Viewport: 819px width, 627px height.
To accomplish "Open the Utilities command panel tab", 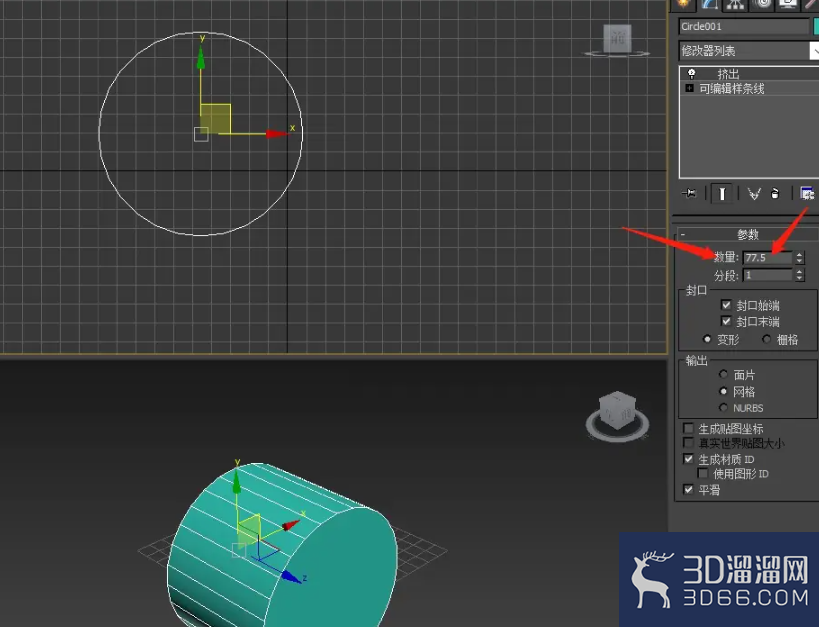I will pyautogui.click(x=811, y=5).
